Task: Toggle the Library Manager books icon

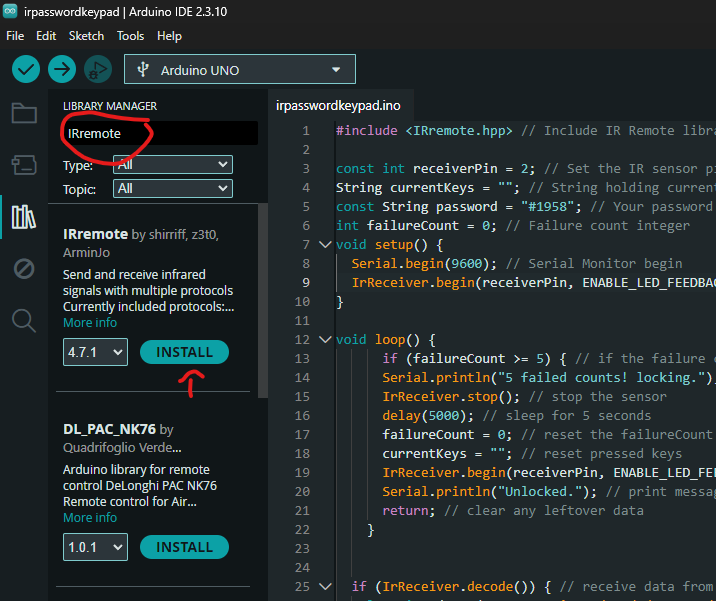Action: coord(24,217)
